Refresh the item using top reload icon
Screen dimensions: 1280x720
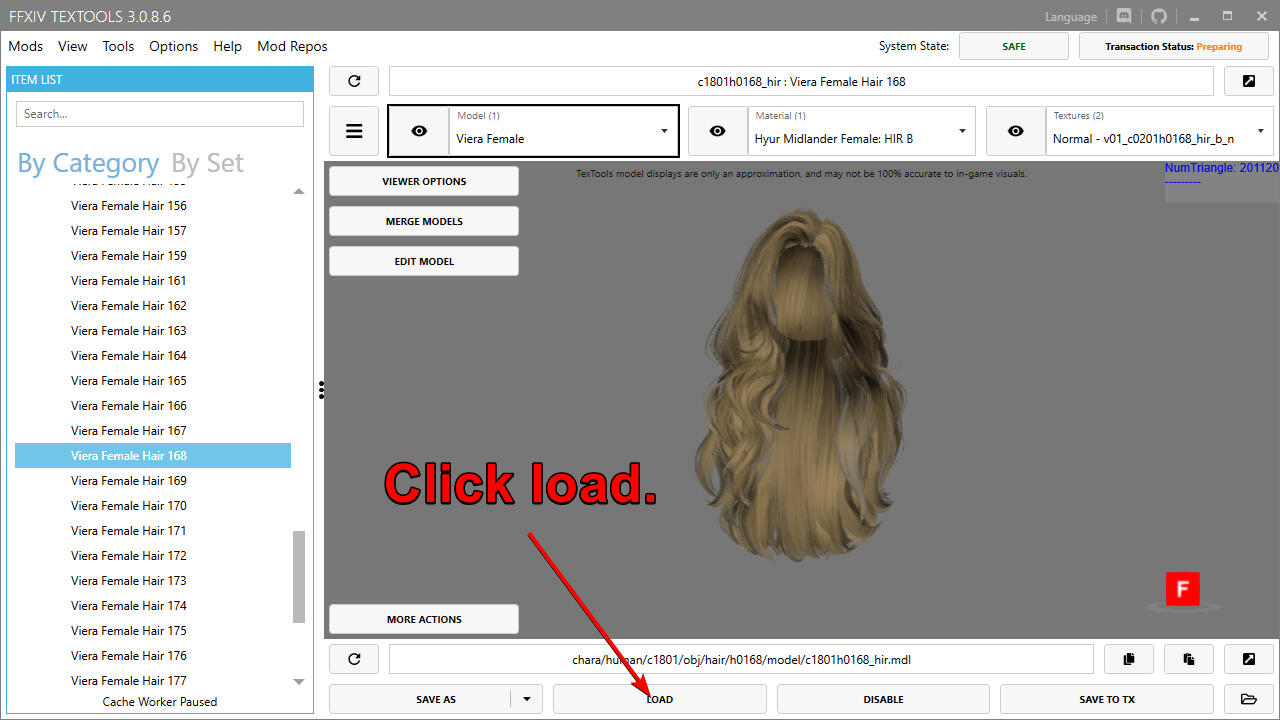354,81
